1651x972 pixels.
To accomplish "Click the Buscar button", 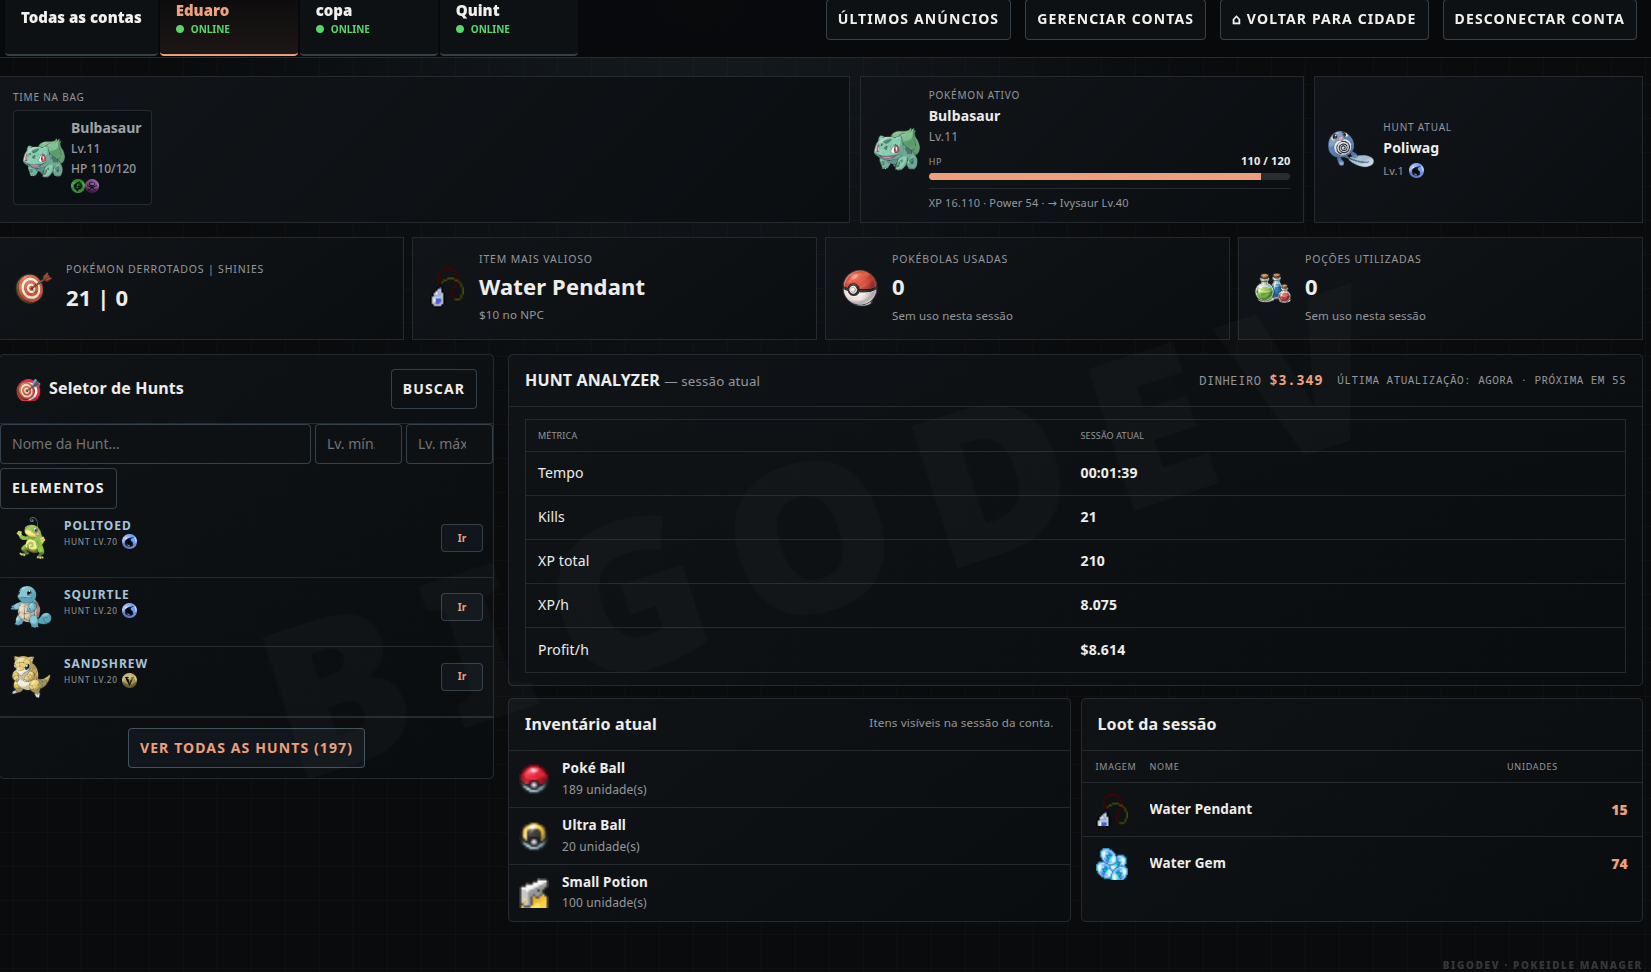I will [434, 389].
